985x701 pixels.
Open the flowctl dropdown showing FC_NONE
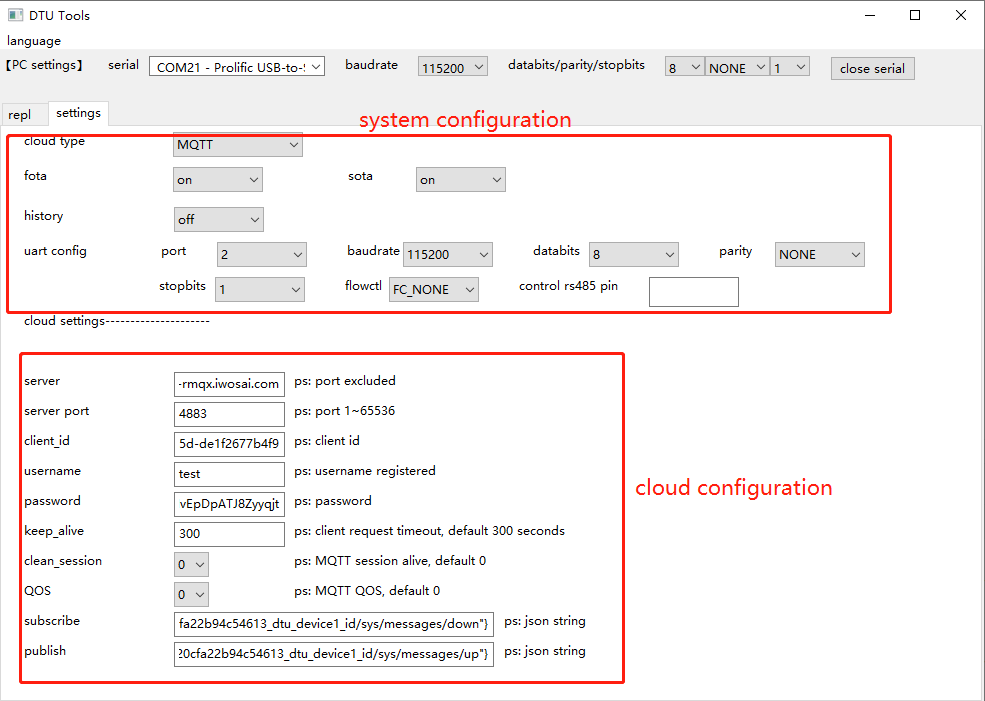[x=433, y=289]
